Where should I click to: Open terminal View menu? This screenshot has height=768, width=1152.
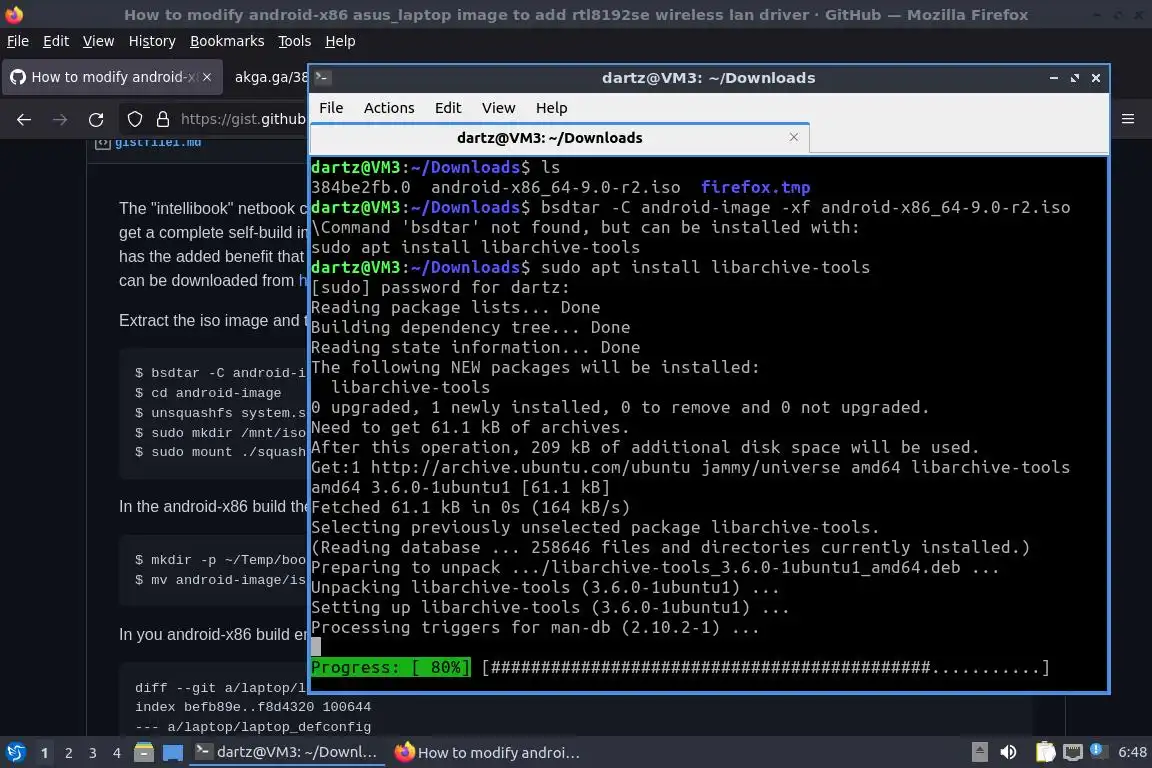tap(498, 107)
